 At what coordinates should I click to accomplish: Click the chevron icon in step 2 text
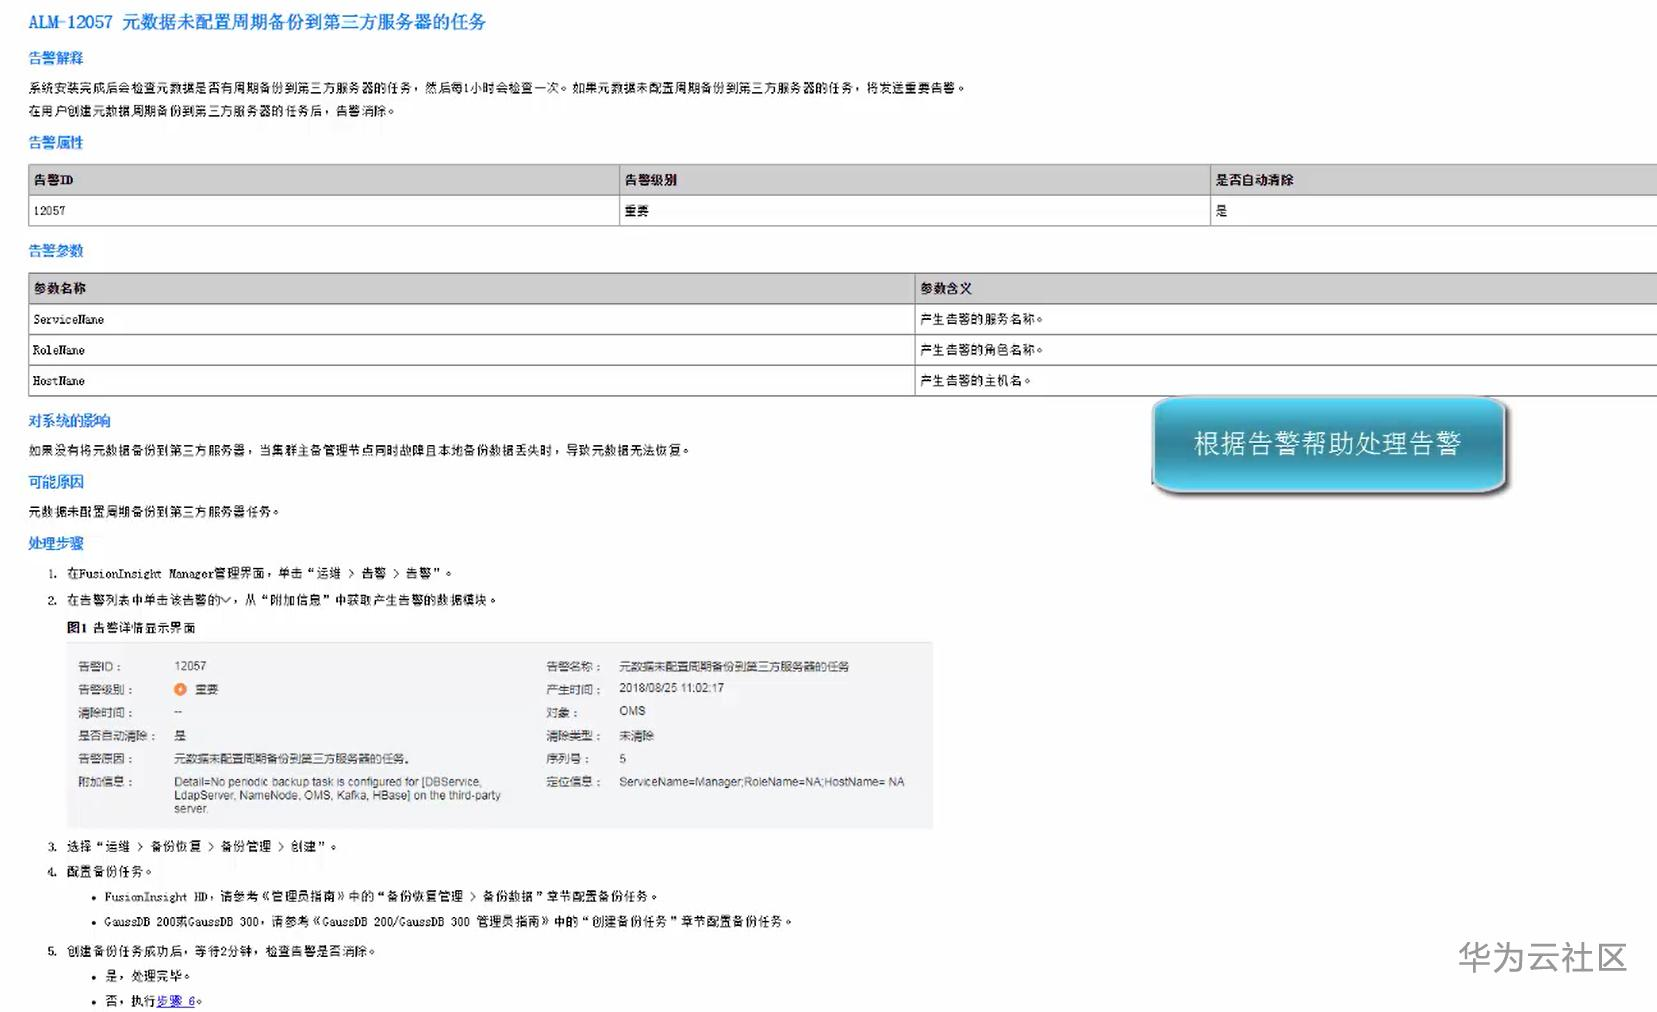pyautogui.click(x=226, y=600)
